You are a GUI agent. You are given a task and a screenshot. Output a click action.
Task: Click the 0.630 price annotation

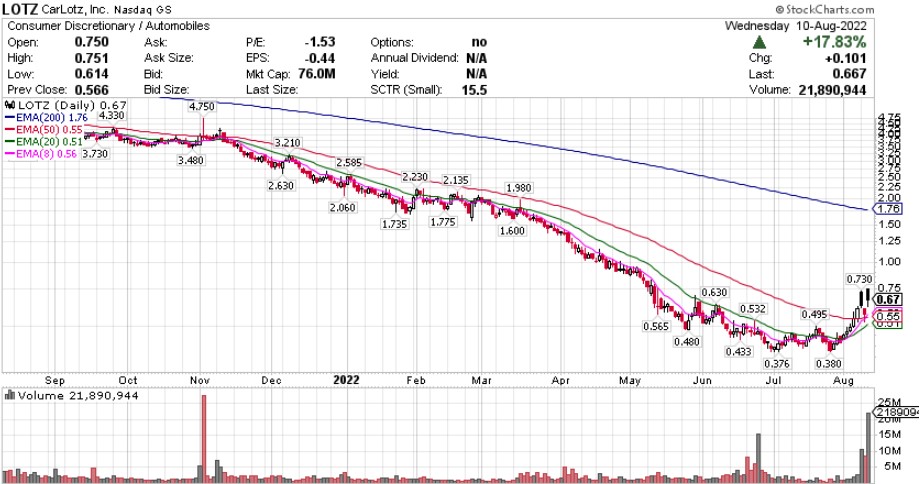pos(714,292)
